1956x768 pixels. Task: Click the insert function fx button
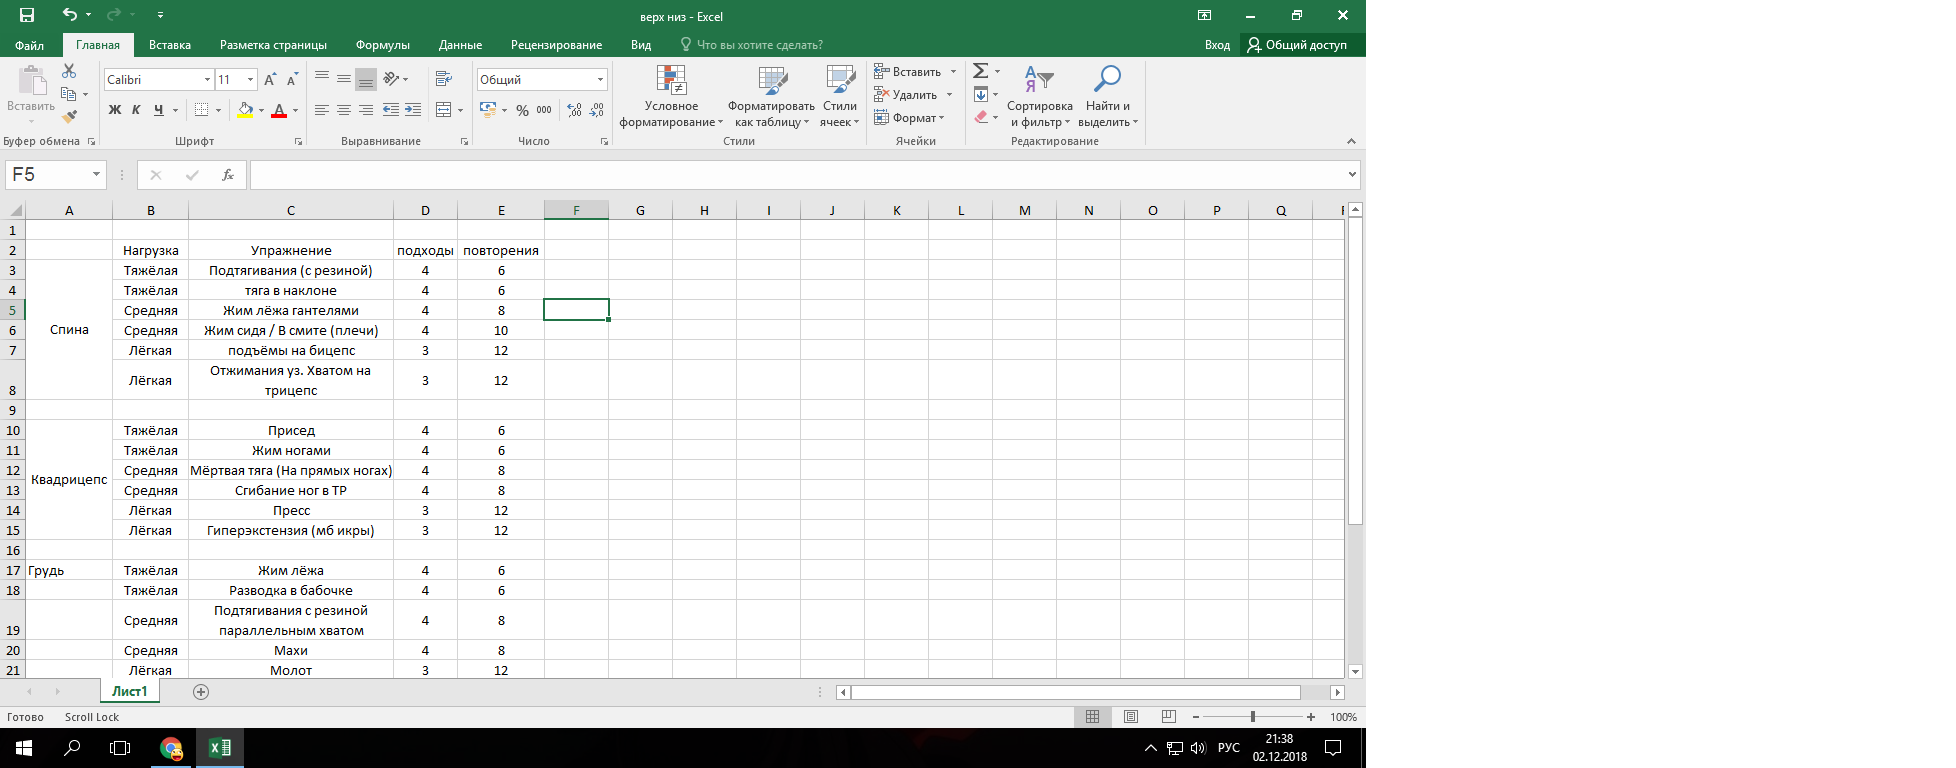(228, 175)
